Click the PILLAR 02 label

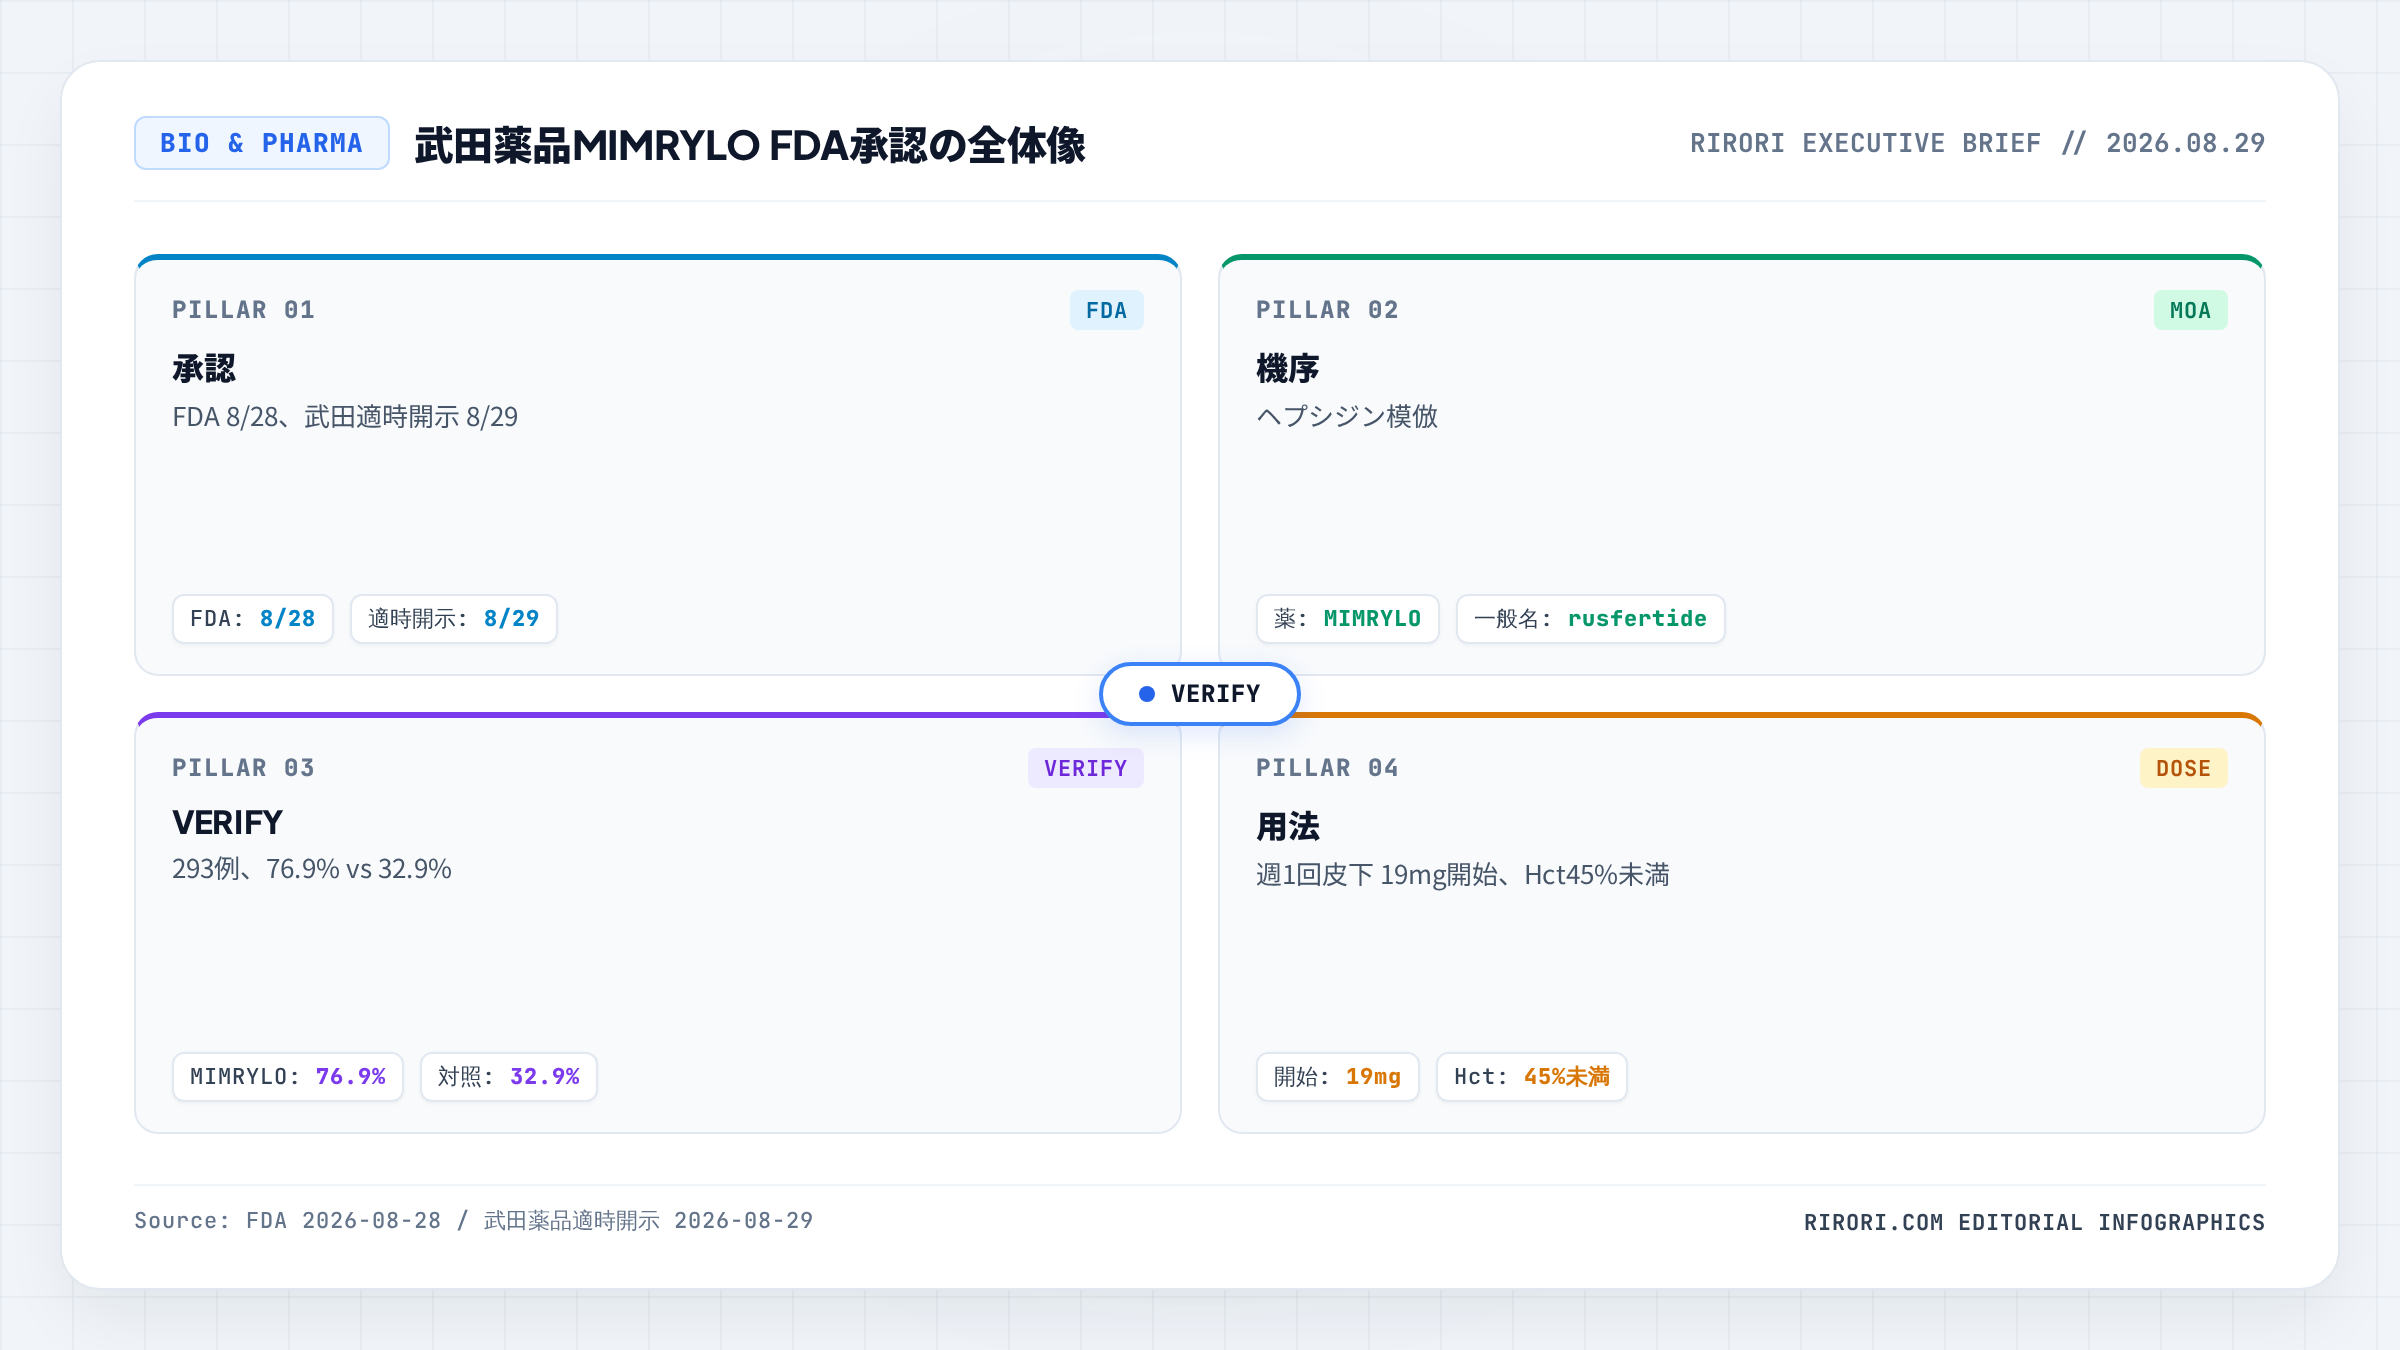pyautogui.click(x=1328, y=310)
